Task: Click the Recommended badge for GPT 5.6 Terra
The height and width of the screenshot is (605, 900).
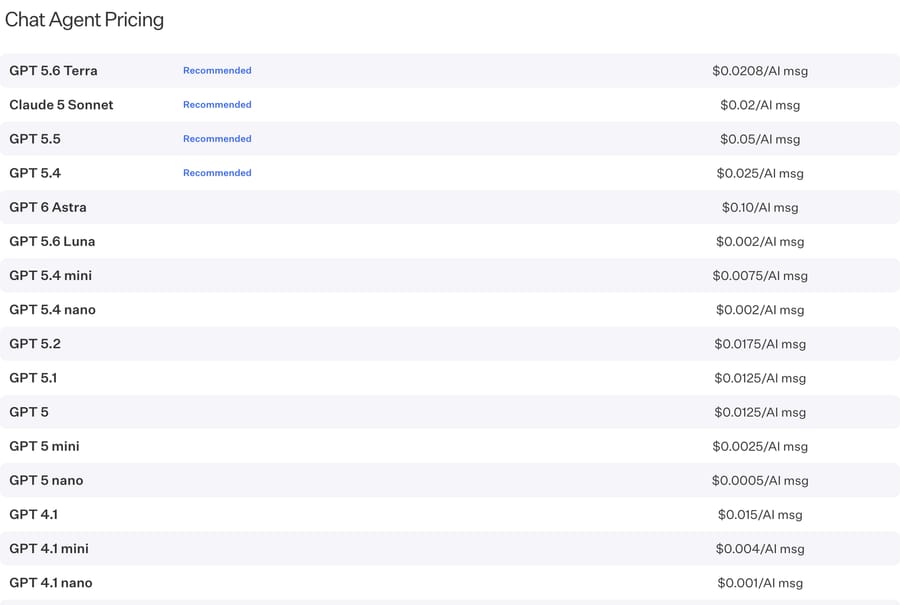Action: (217, 71)
